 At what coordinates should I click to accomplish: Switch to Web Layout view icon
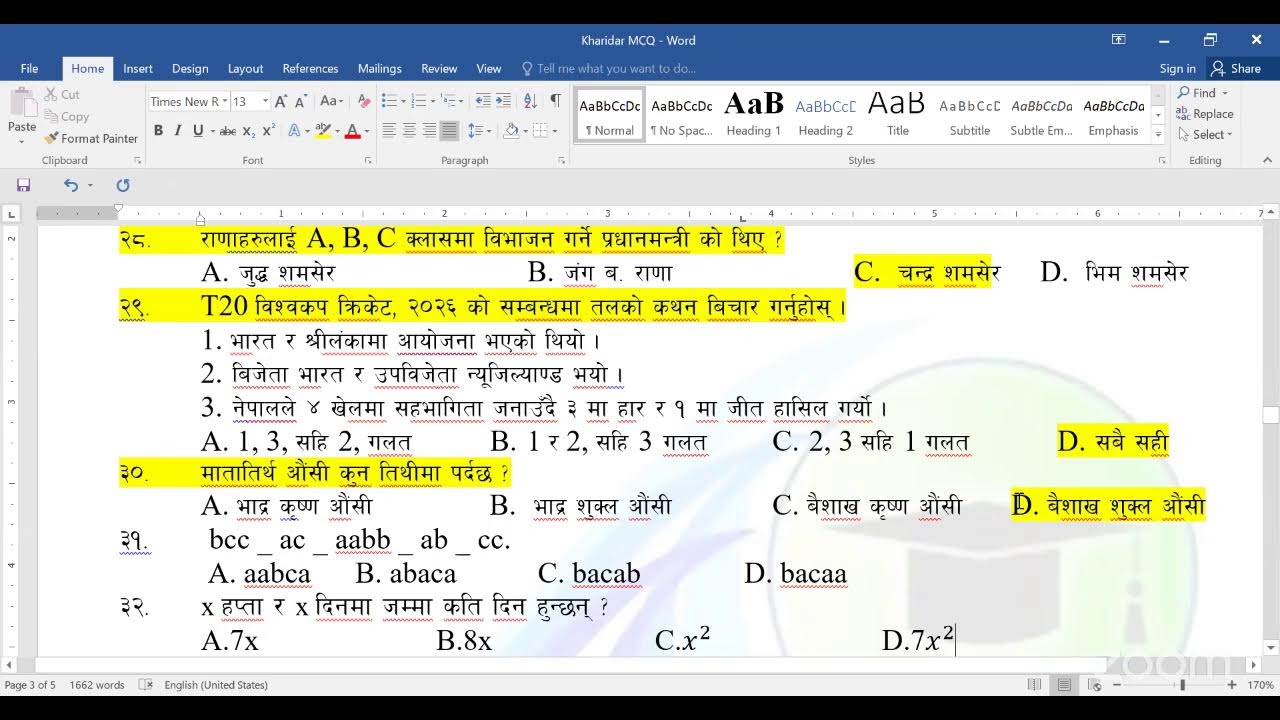click(1095, 685)
